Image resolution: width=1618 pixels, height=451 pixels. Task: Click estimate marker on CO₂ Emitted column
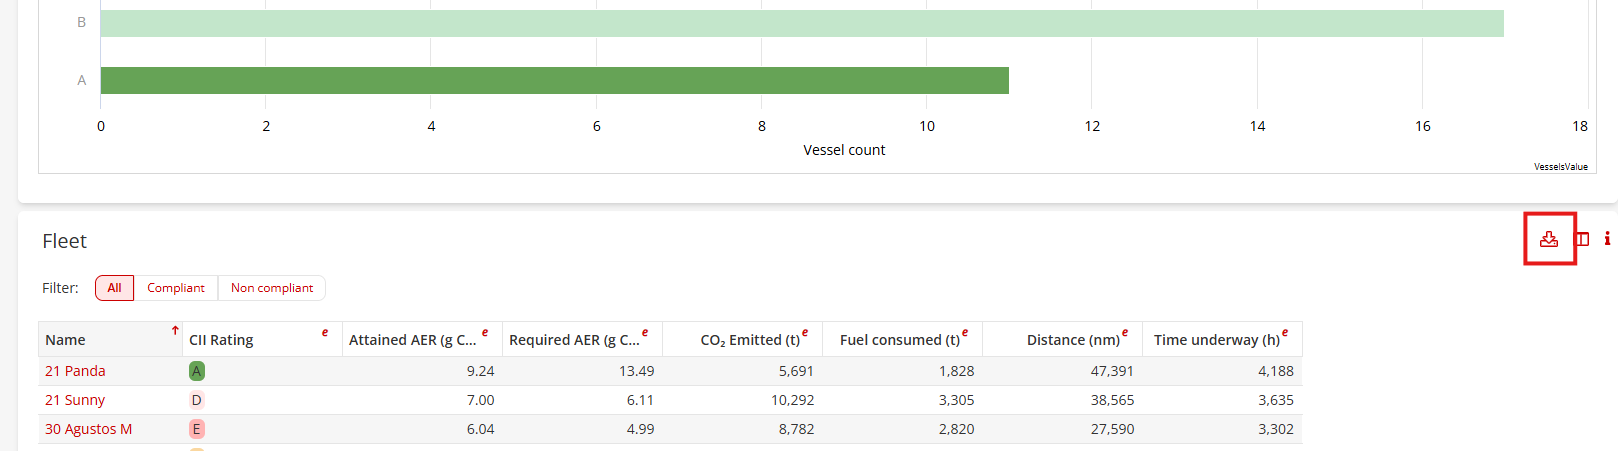coord(805,332)
